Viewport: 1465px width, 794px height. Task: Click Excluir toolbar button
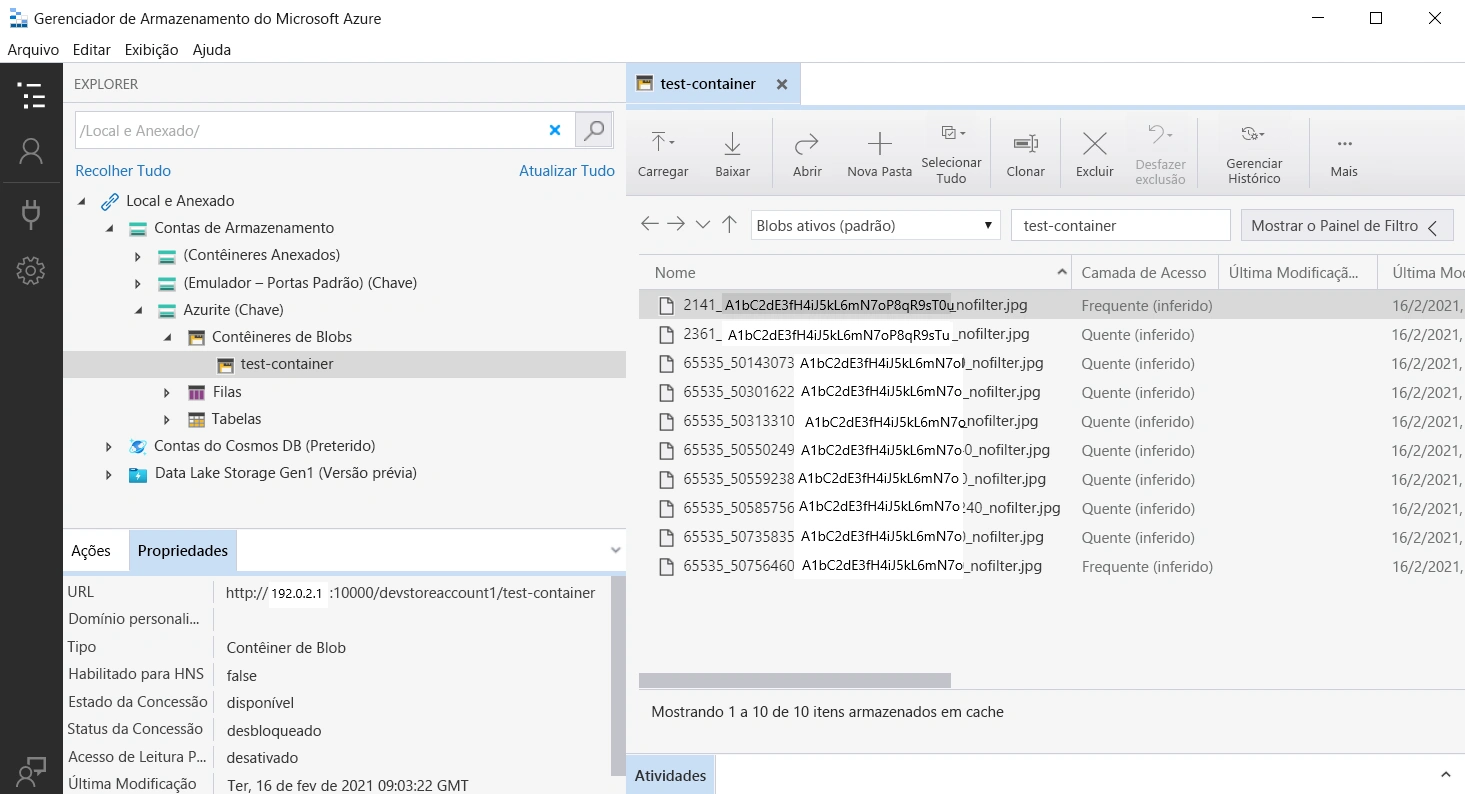1095,153
